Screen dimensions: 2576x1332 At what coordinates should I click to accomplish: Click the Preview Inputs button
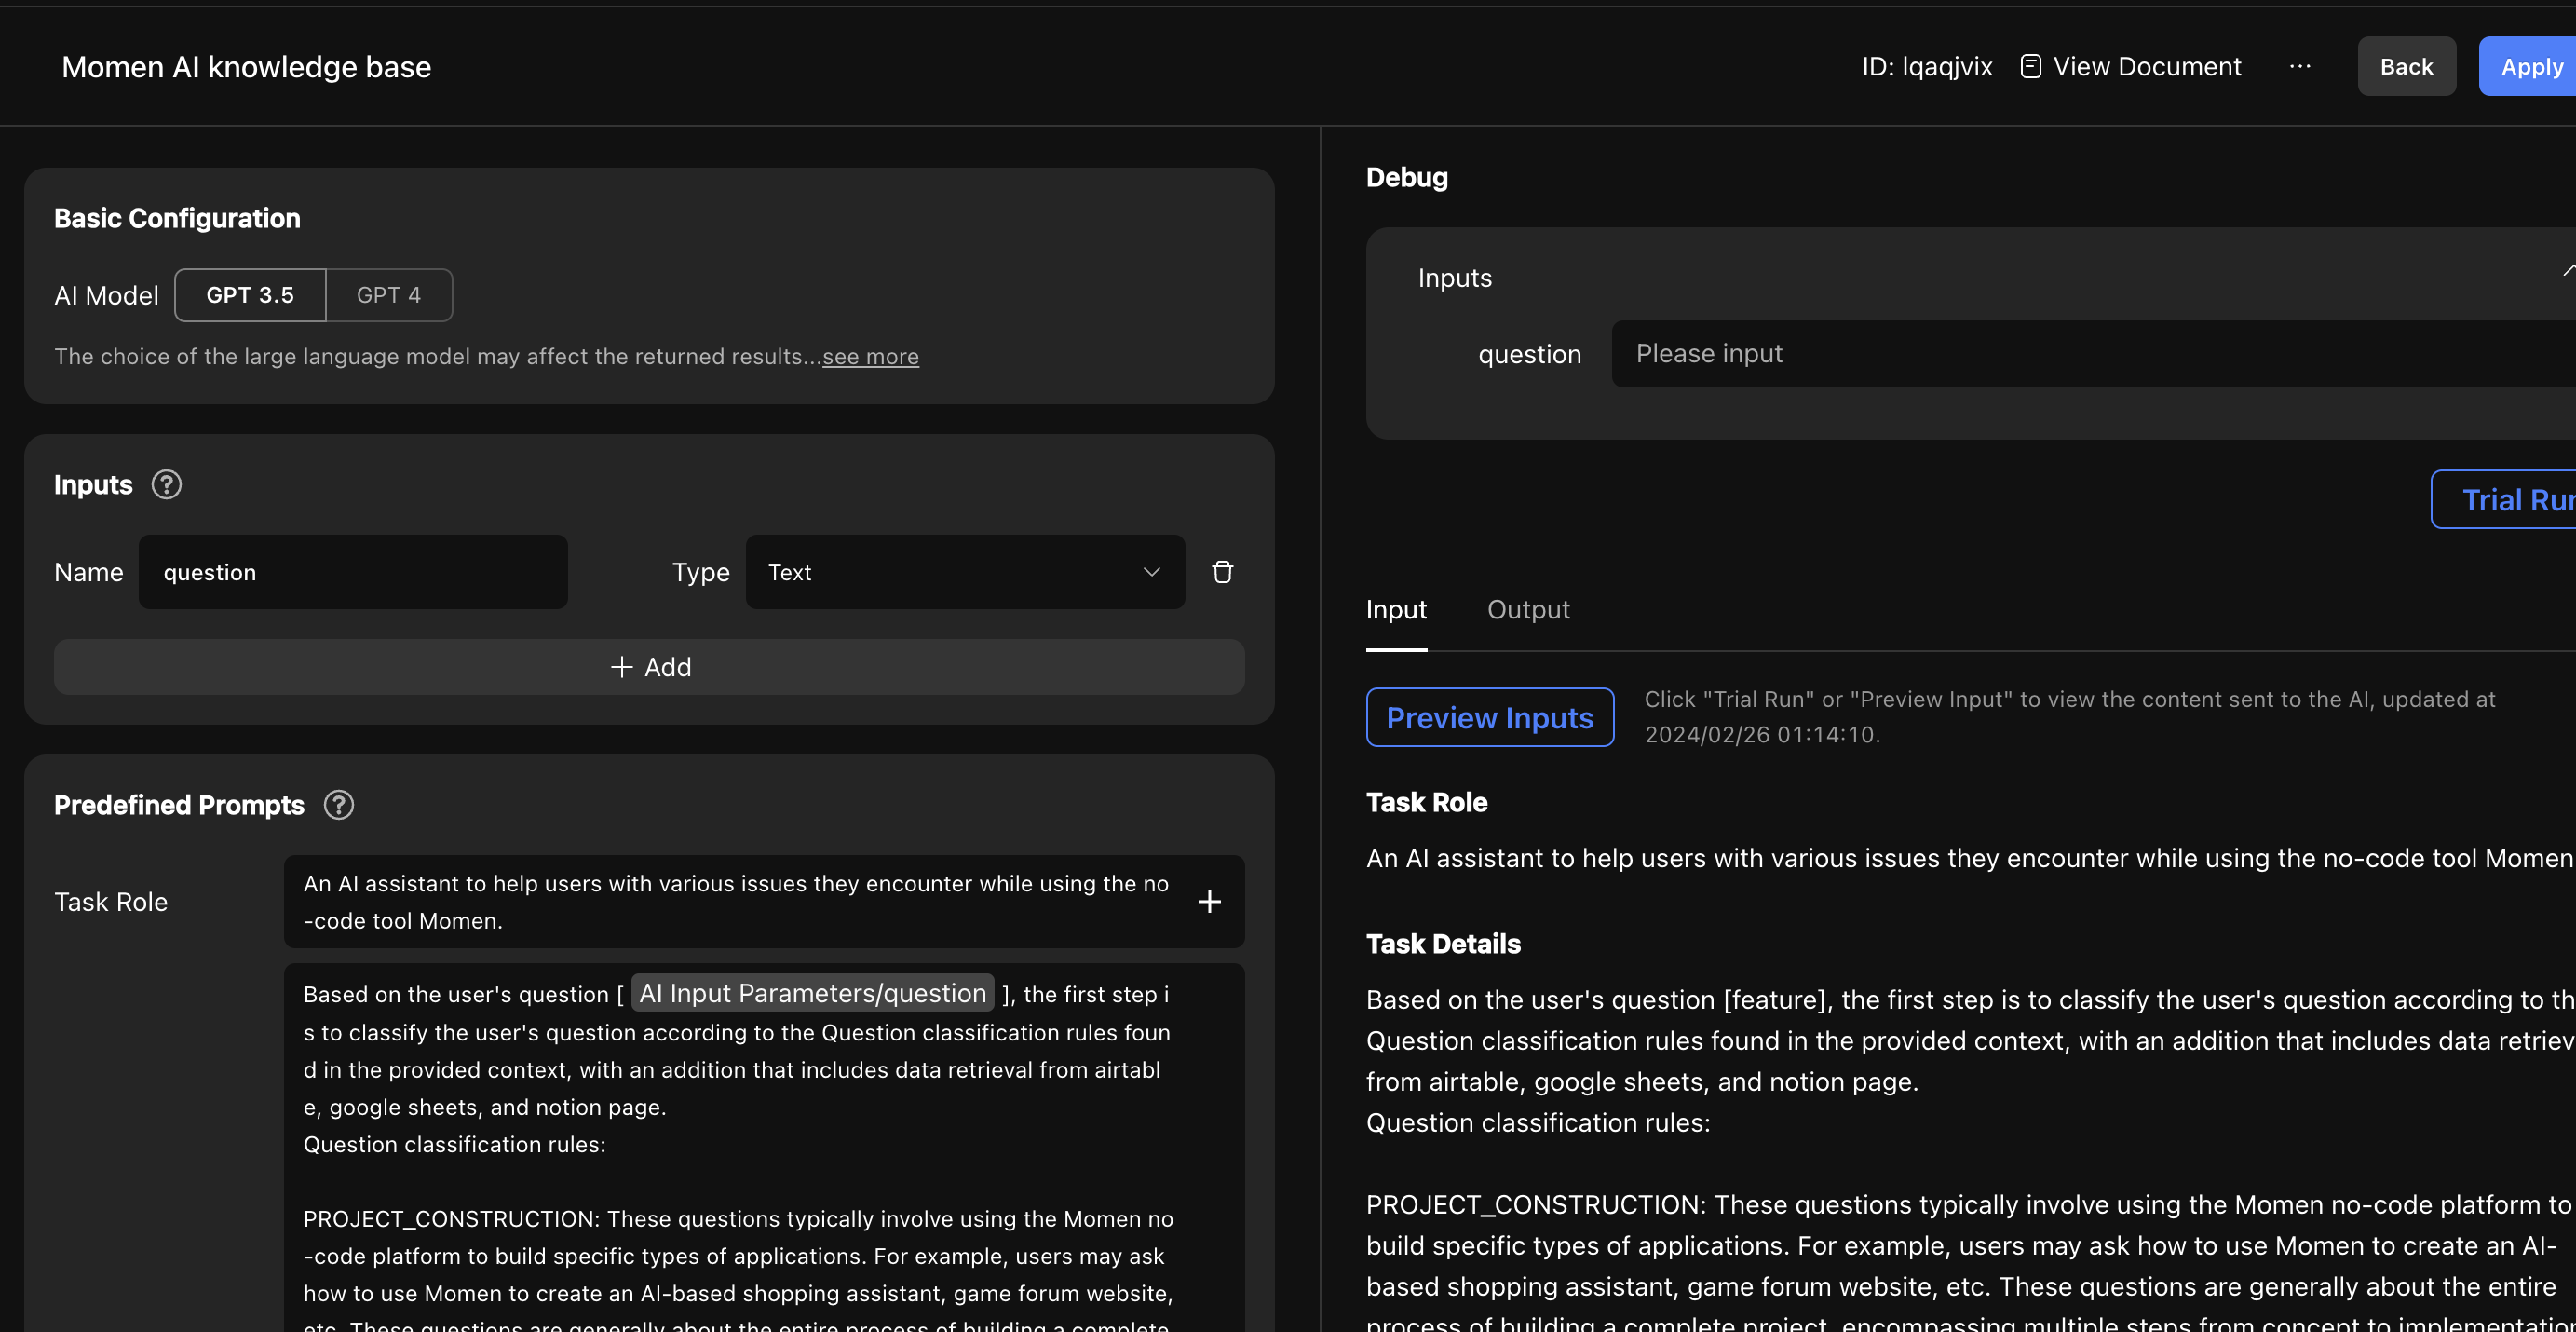tap(1490, 717)
